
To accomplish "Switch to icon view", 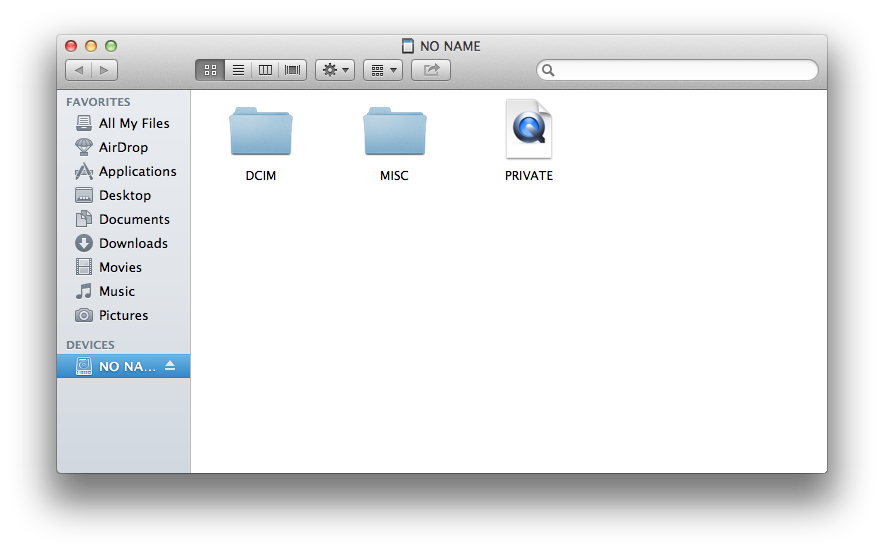I will click(210, 70).
